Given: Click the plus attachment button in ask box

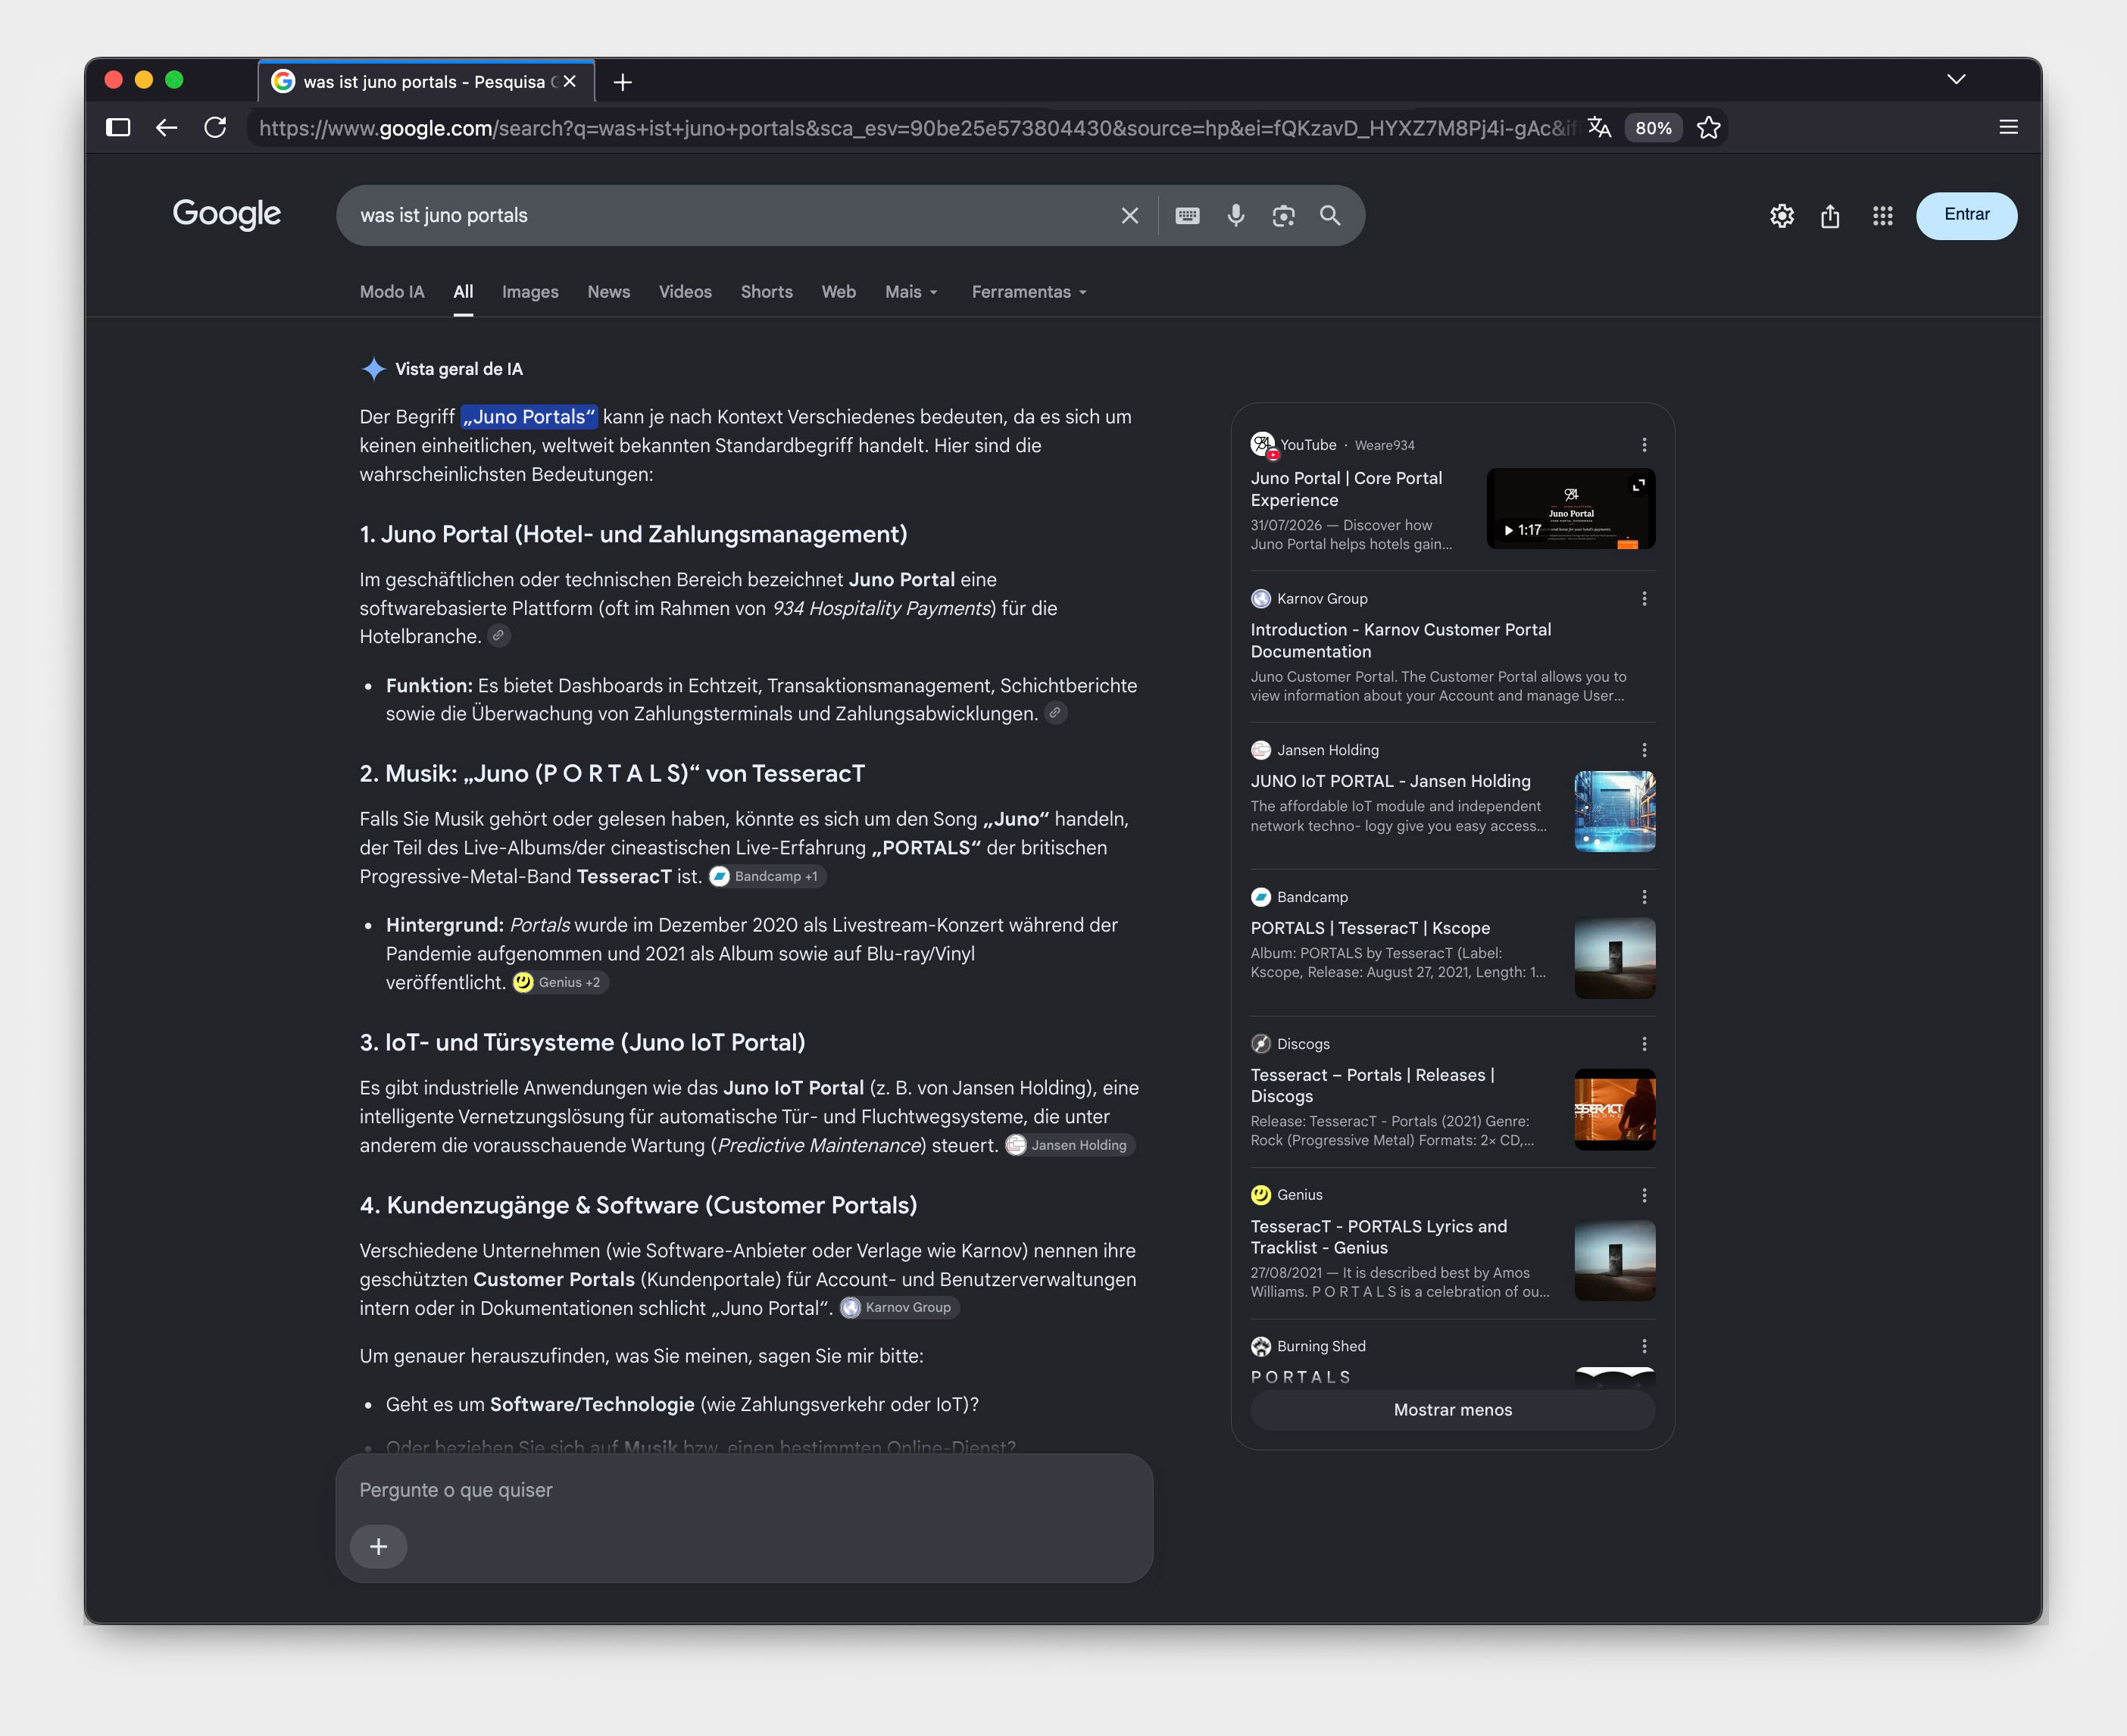Looking at the screenshot, I should coord(378,1546).
